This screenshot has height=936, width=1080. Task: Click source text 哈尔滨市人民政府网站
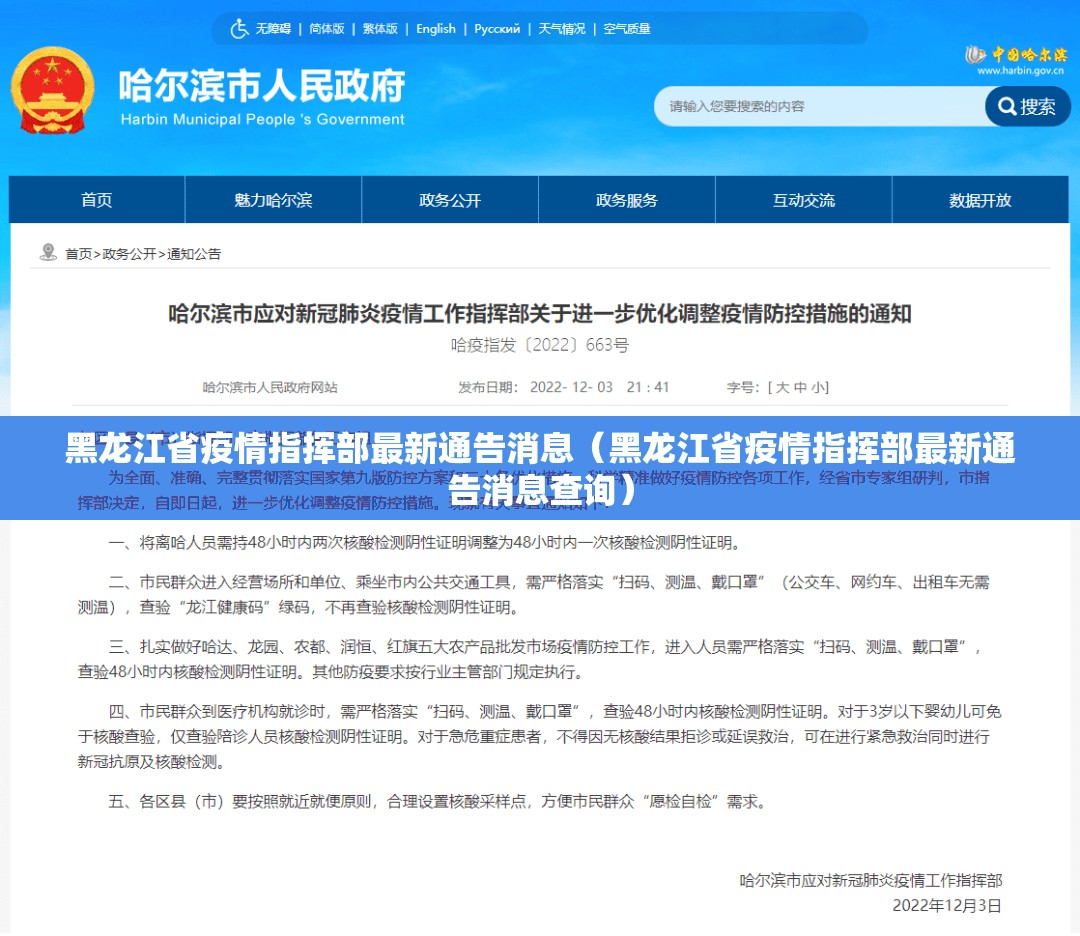coord(270,387)
